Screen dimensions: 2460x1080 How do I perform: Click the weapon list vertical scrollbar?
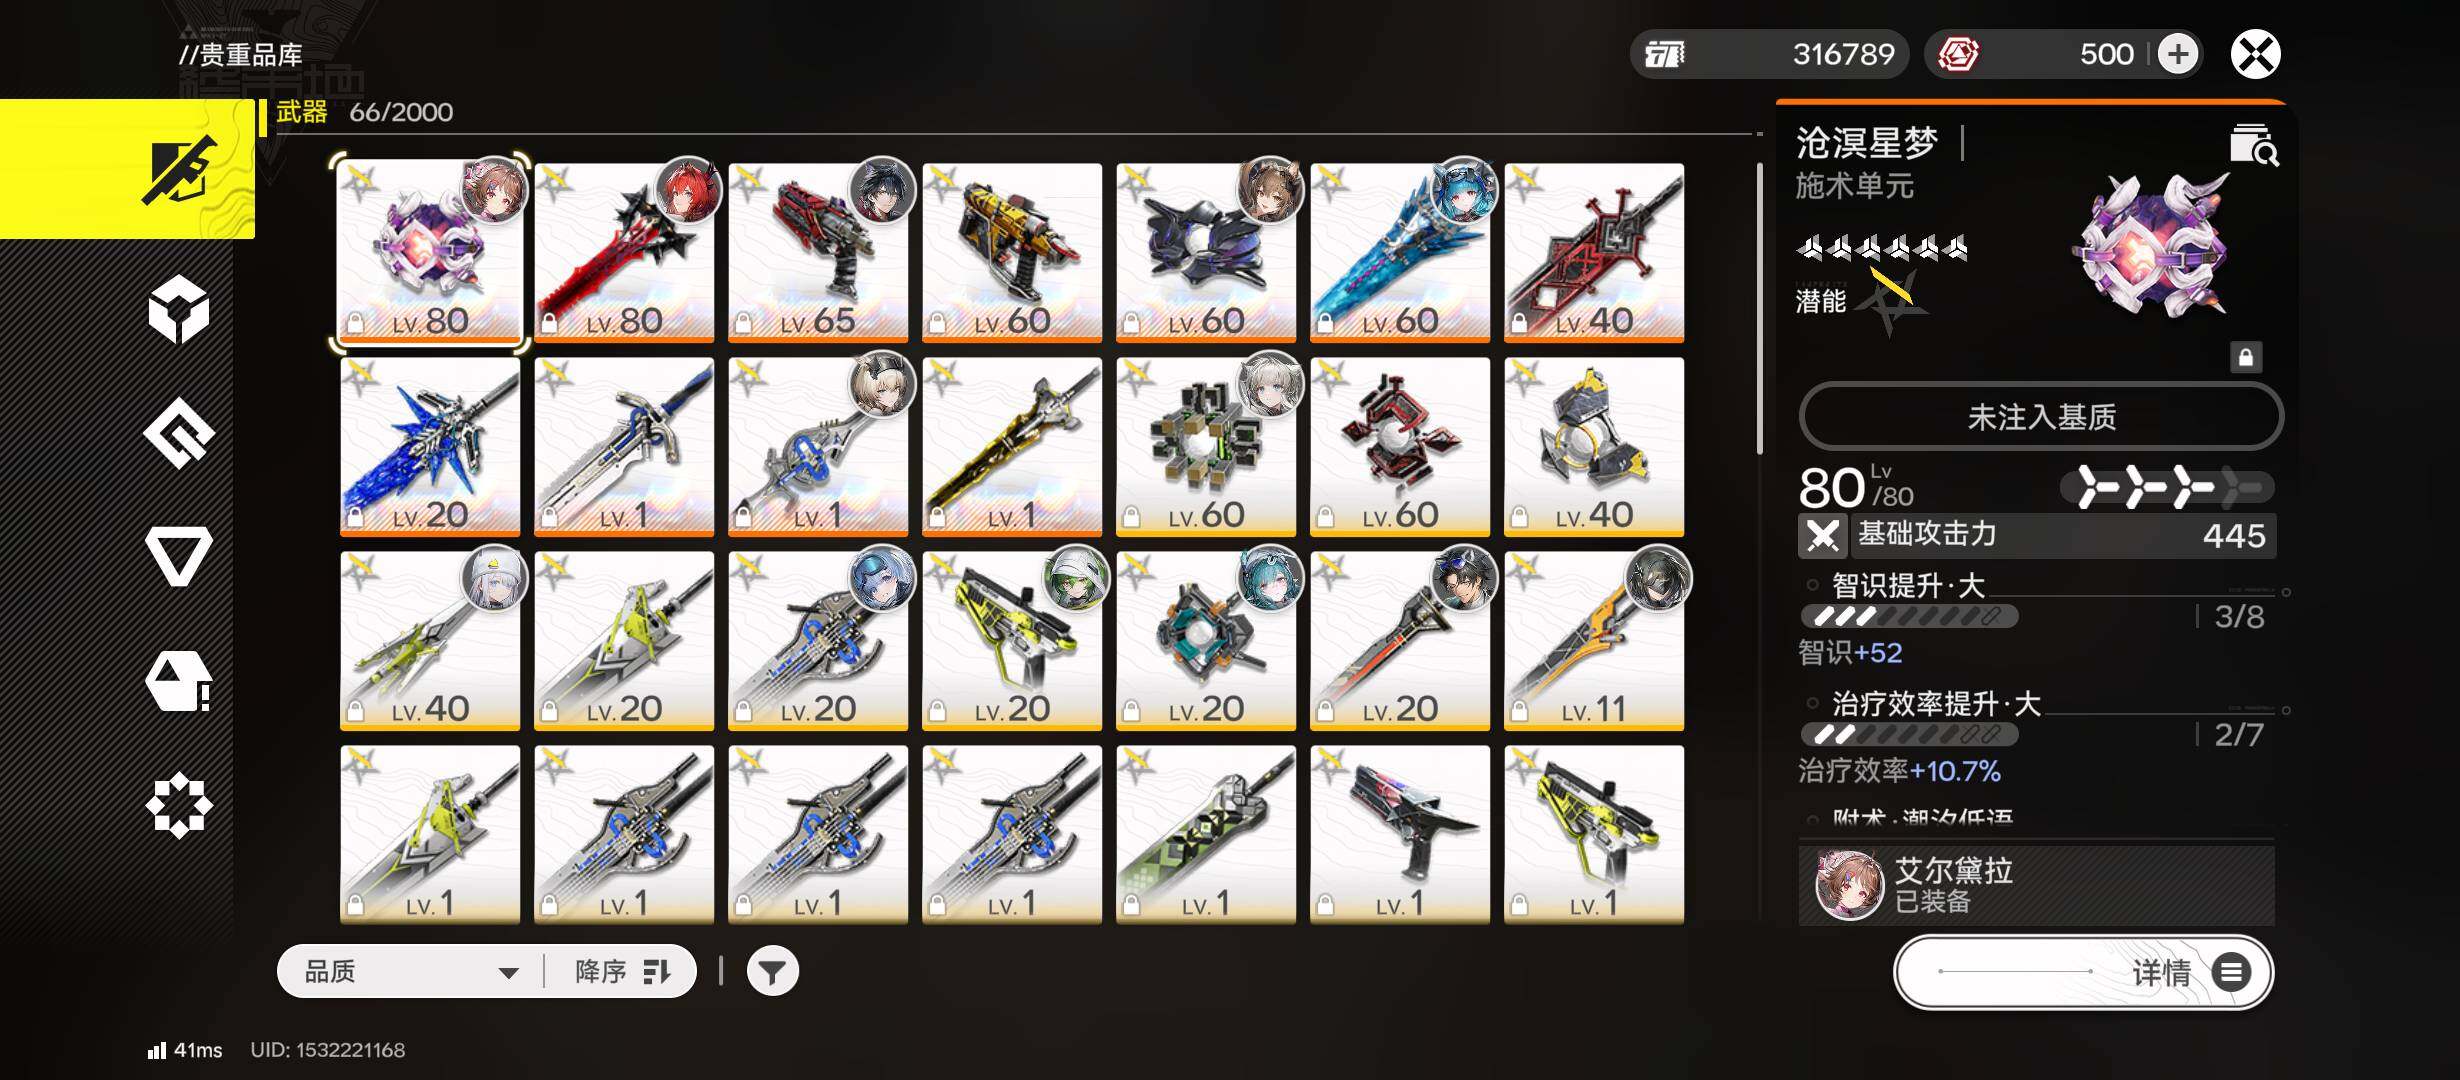pos(1759,310)
